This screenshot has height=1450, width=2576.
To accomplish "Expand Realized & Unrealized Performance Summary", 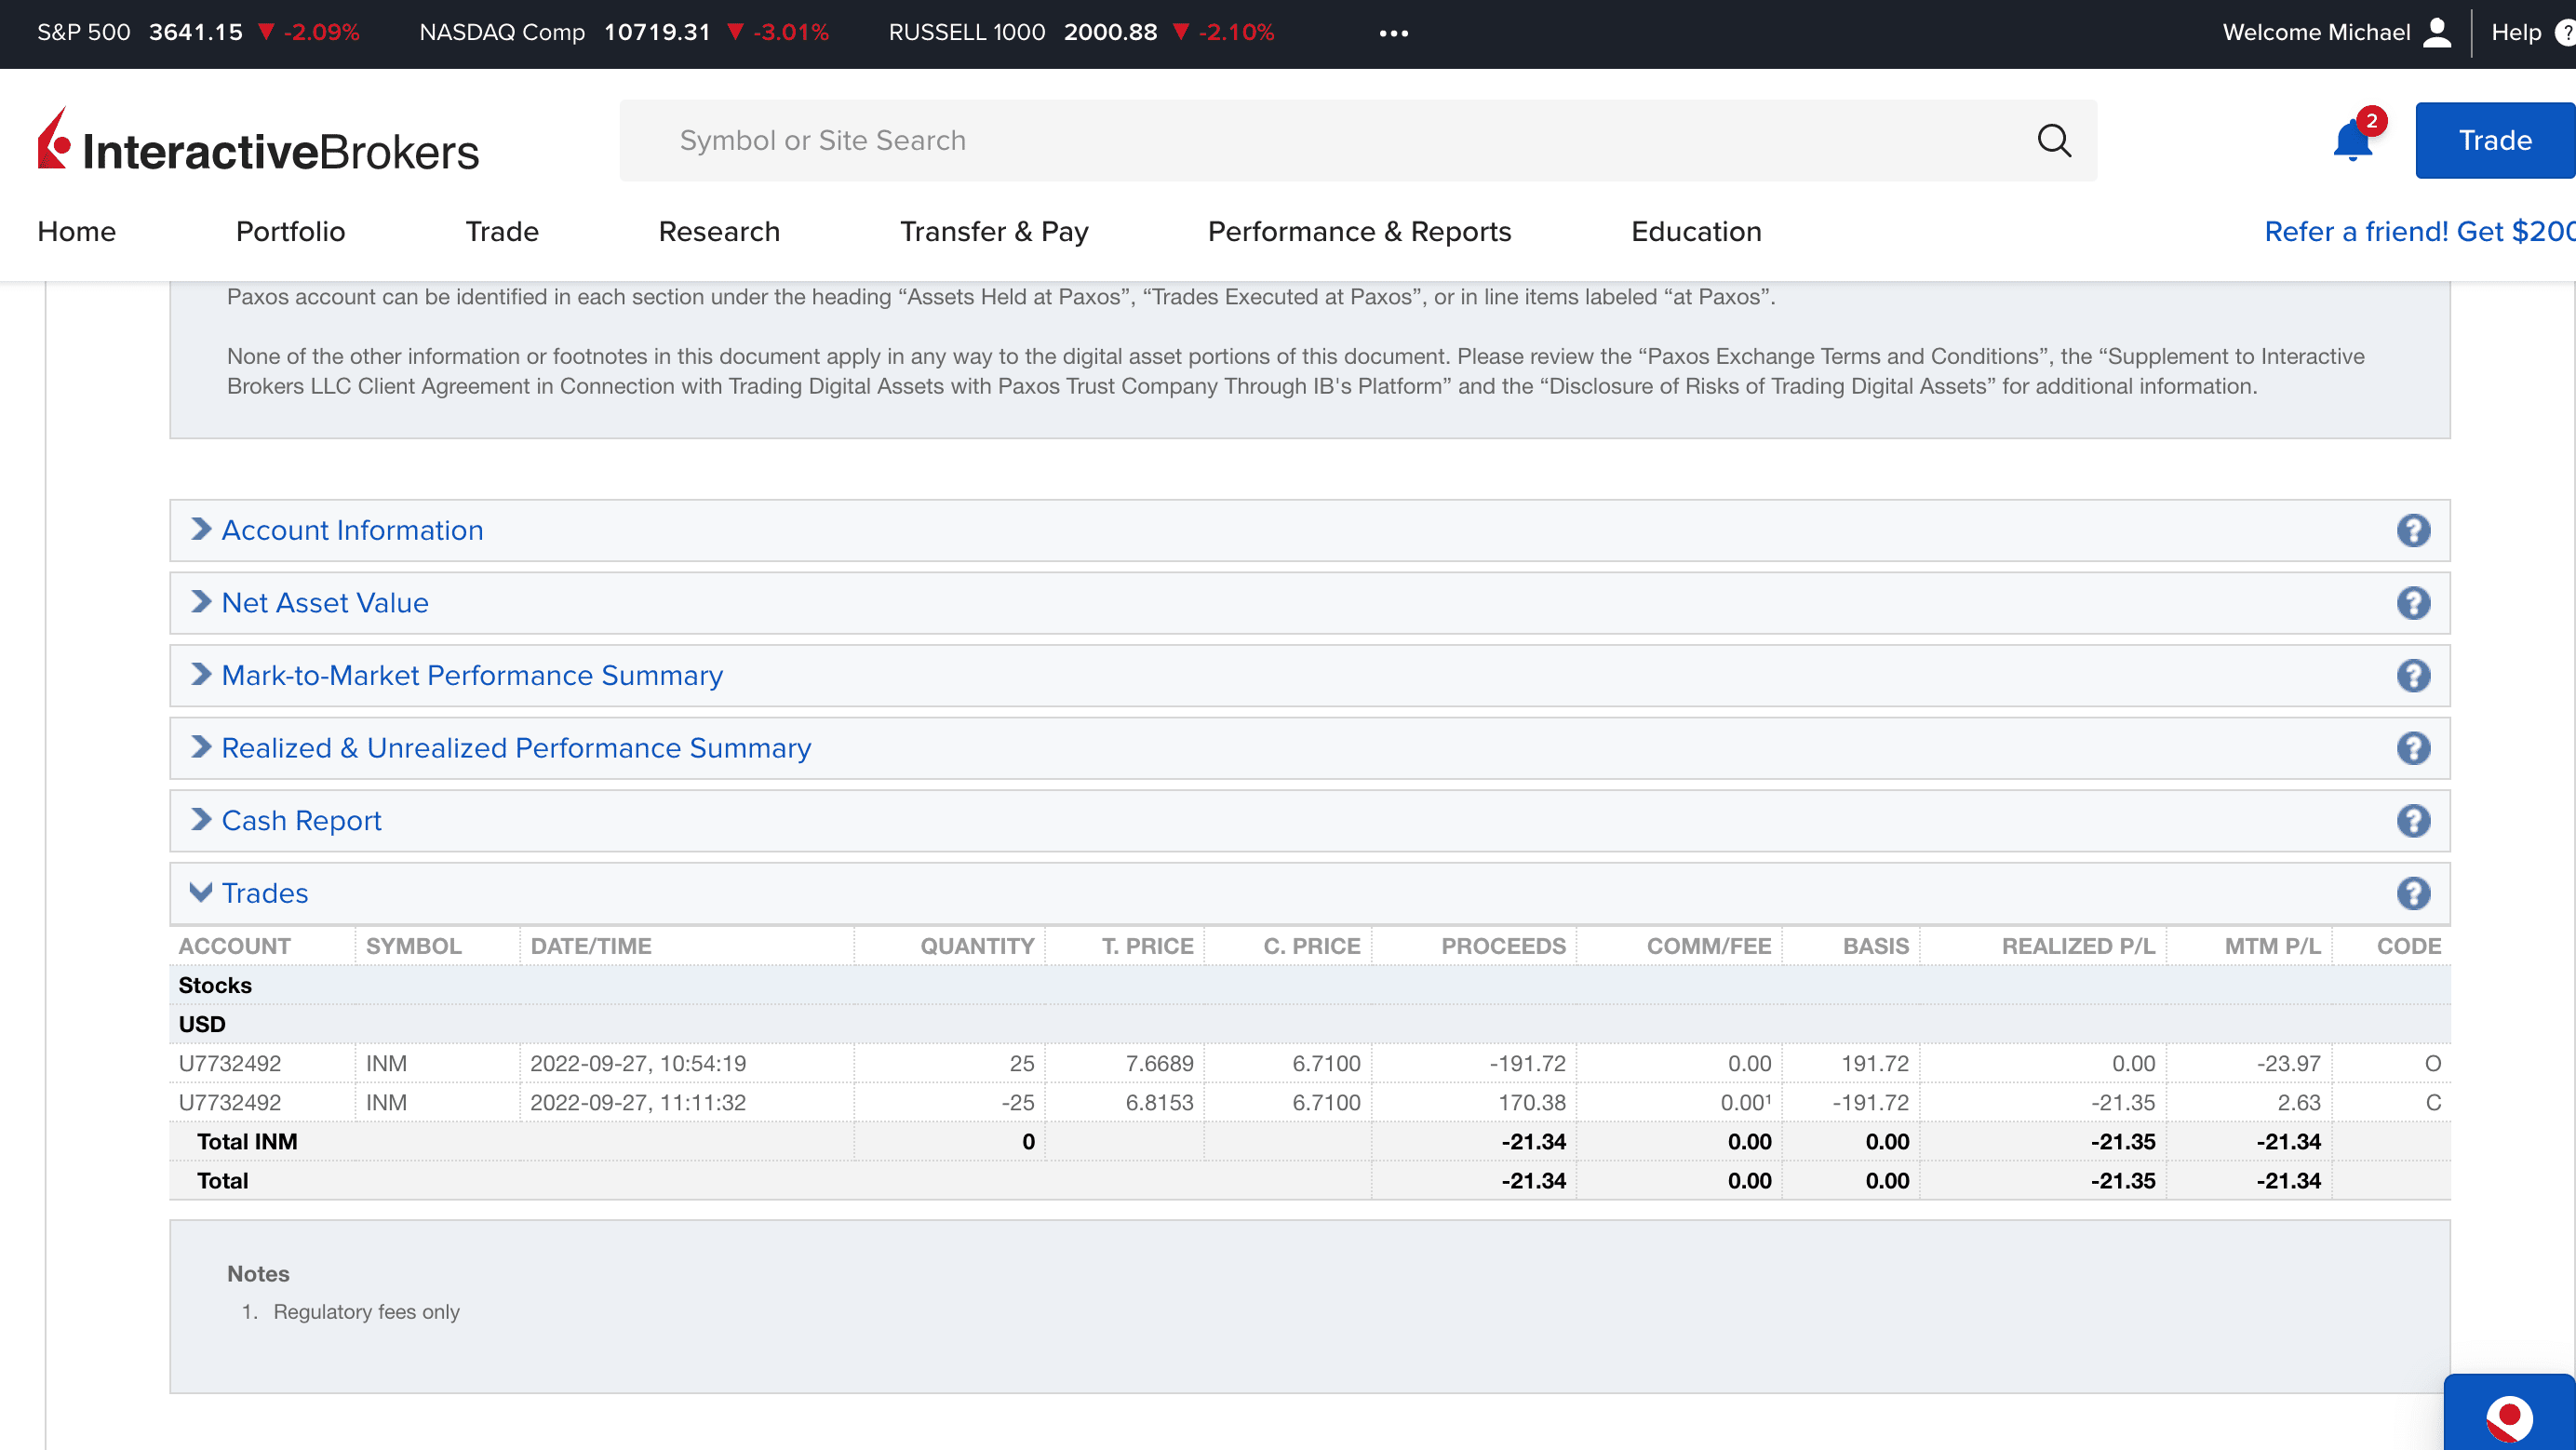I will pos(515,748).
